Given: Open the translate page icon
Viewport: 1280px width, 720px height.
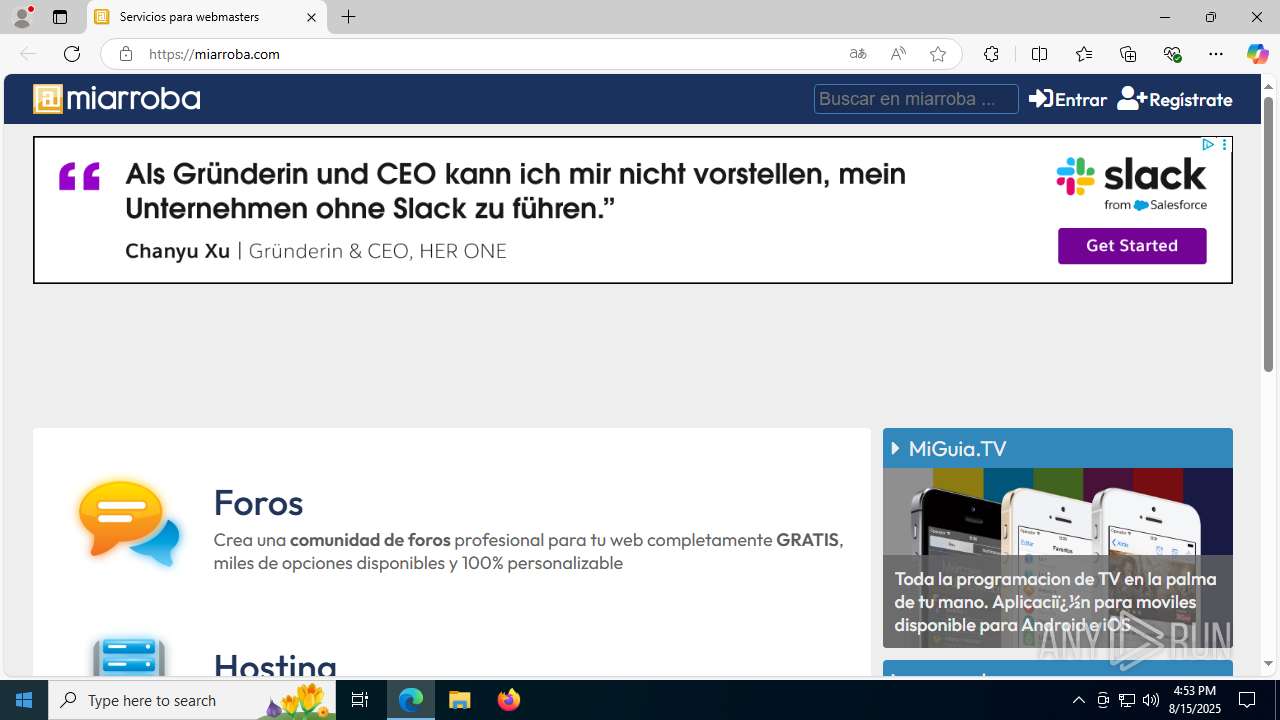Looking at the screenshot, I should pos(858,54).
